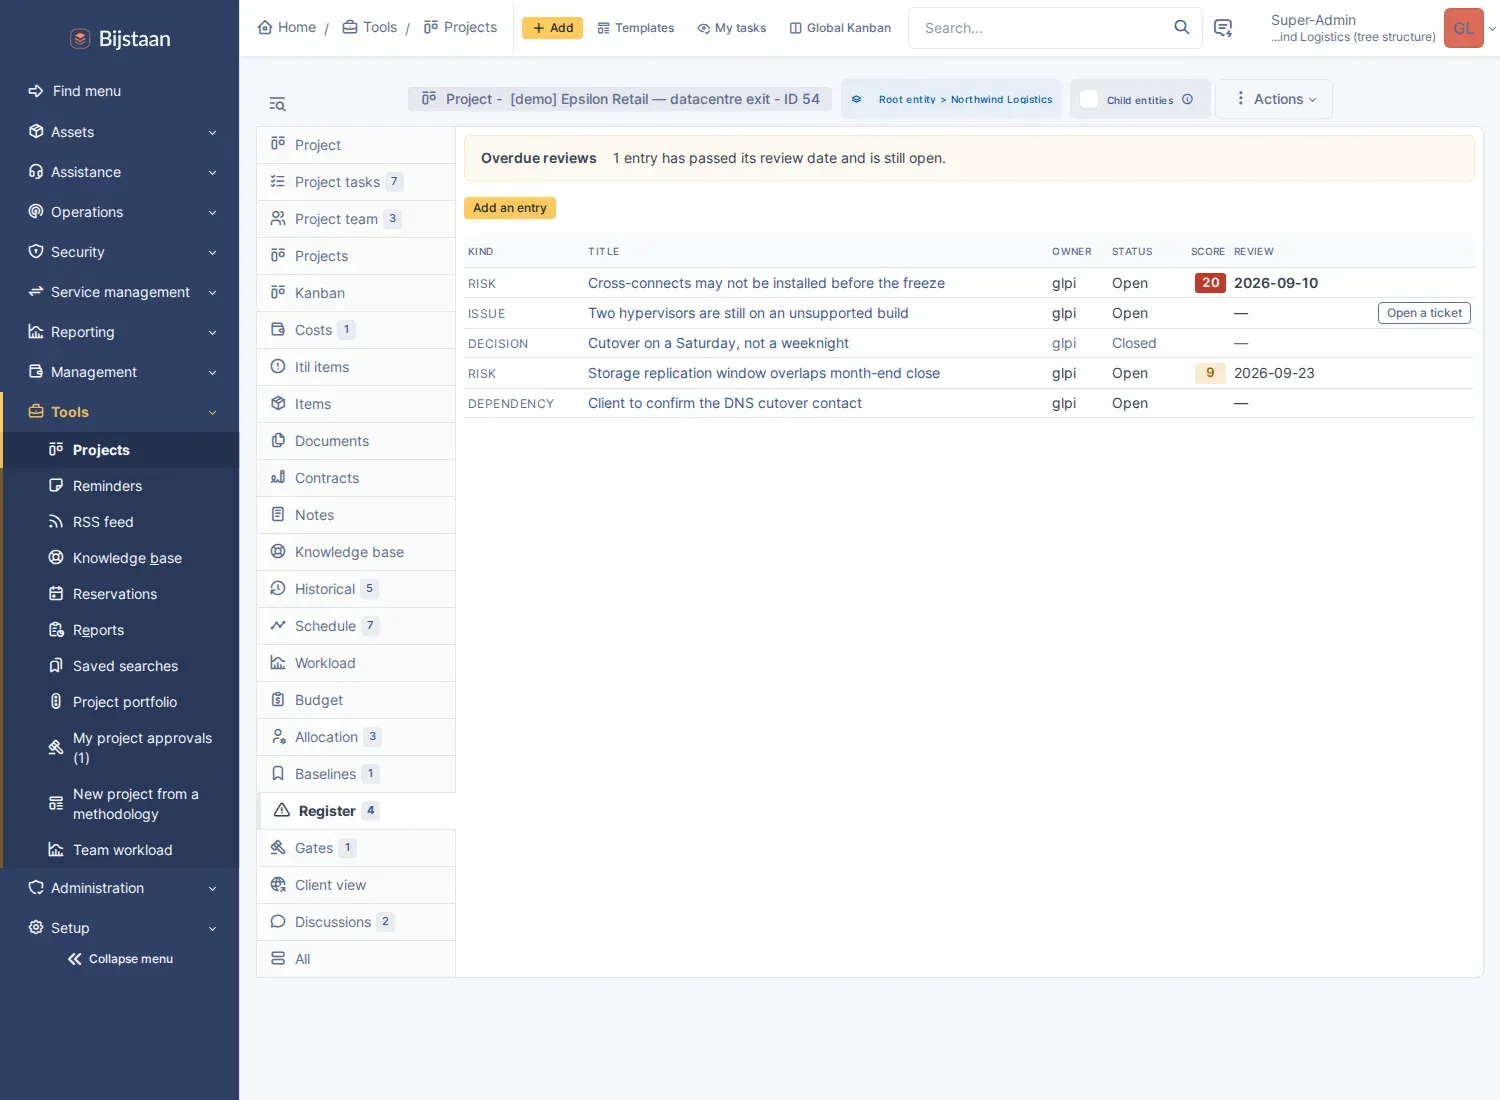Open Knowledge base in sidebar
The height and width of the screenshot is (1100, 1500).
tap(120, 558)
